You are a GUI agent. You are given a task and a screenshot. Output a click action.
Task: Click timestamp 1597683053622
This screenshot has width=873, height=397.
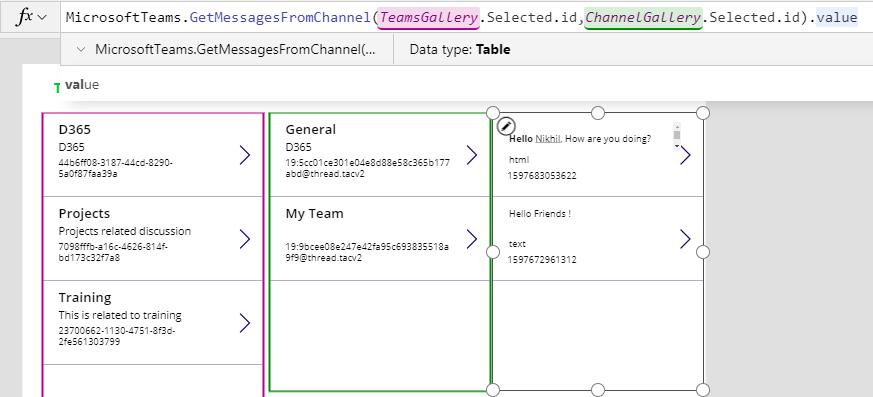[542, 176]
